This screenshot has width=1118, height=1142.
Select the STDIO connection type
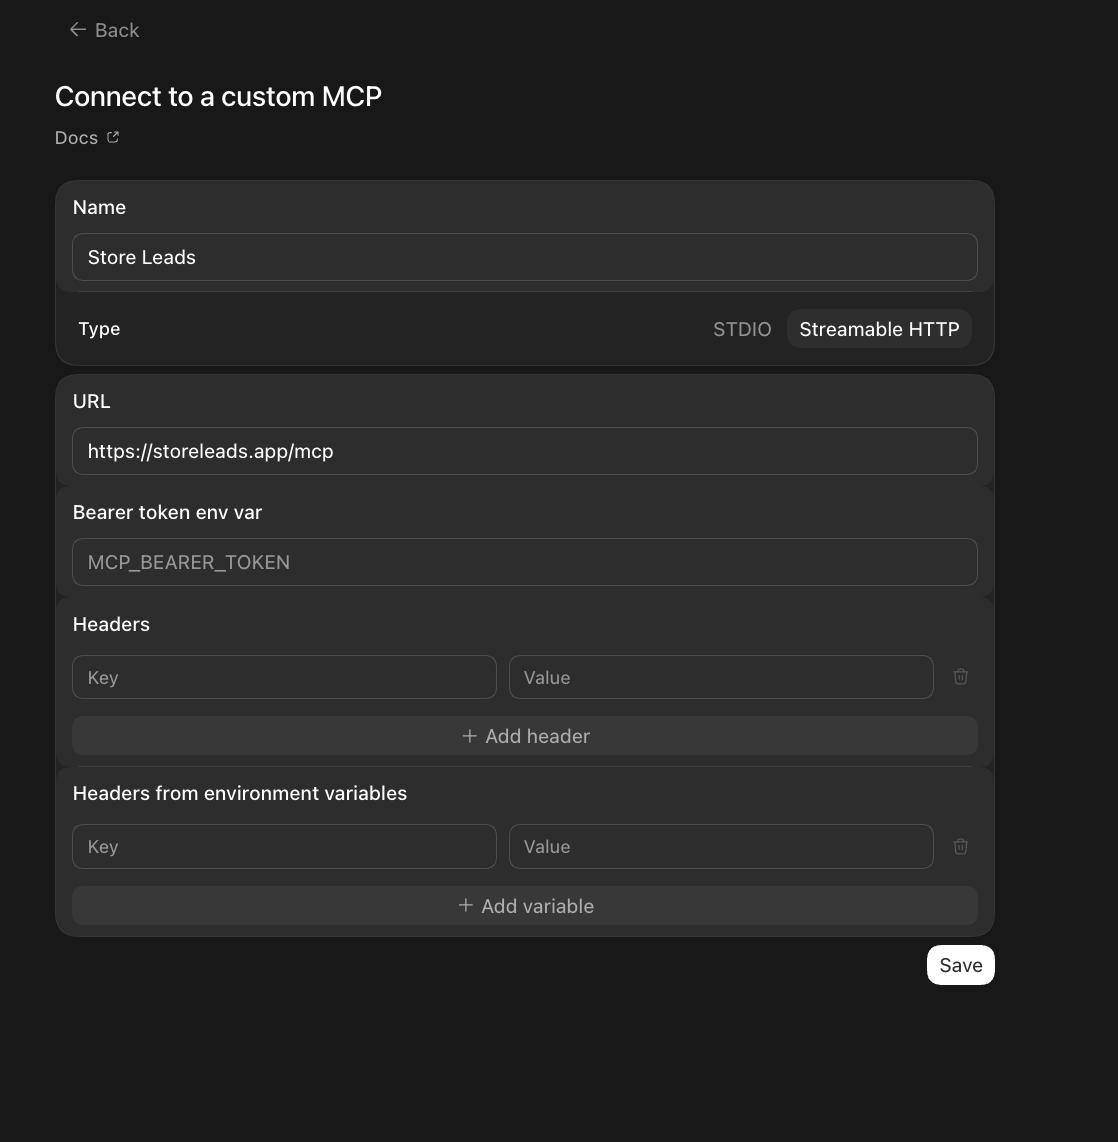point(741,329)
